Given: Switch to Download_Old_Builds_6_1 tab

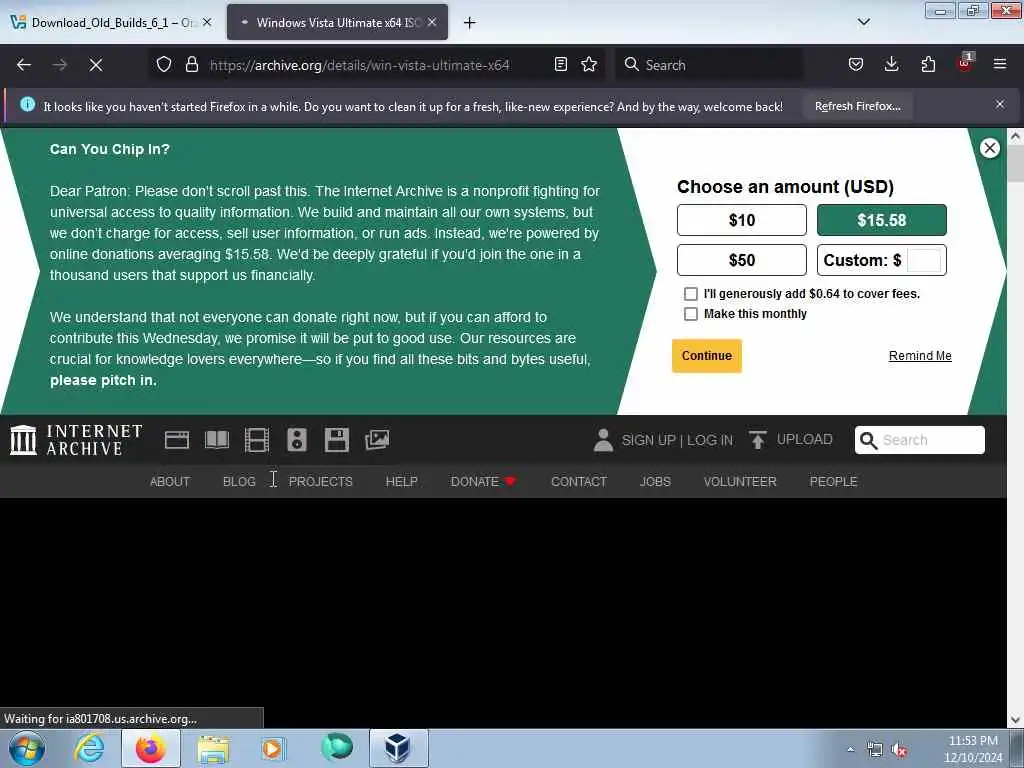Looking at the screenshot, I should pyautogui.click(x=112, y=23).
